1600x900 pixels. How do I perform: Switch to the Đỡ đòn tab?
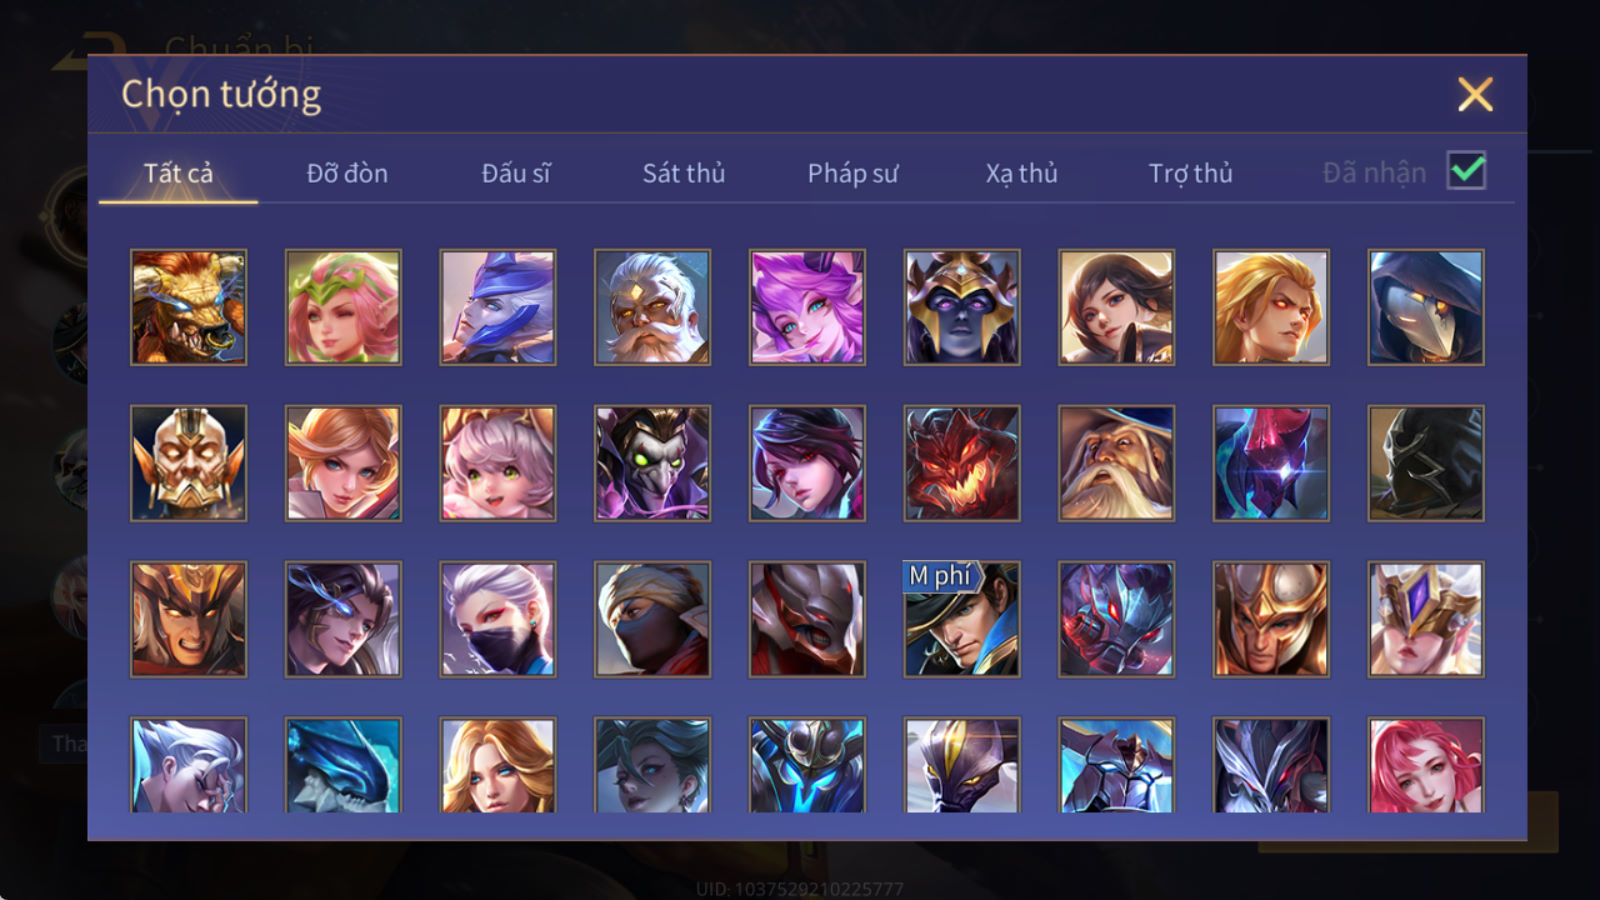[347, 173]
